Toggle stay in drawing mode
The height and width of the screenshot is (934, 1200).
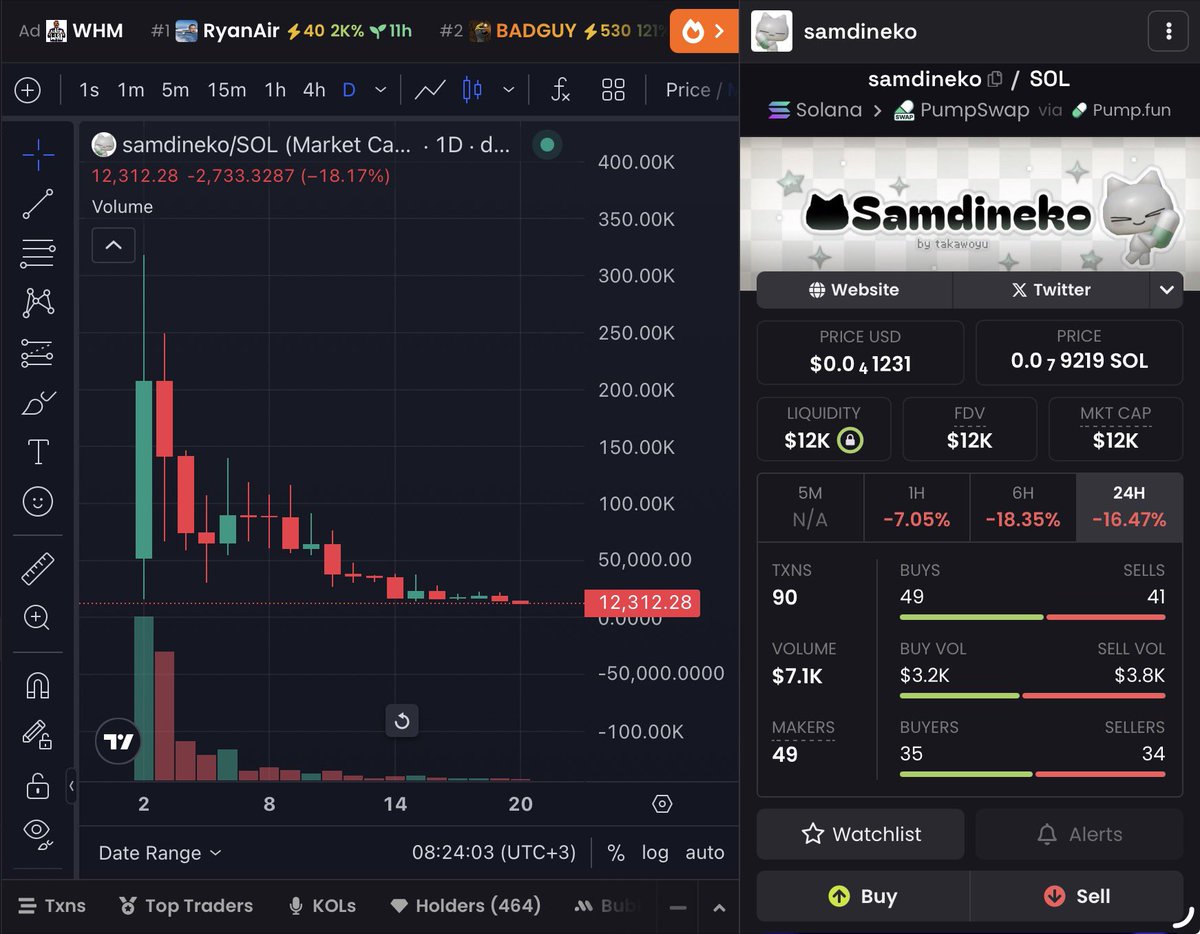38,735
